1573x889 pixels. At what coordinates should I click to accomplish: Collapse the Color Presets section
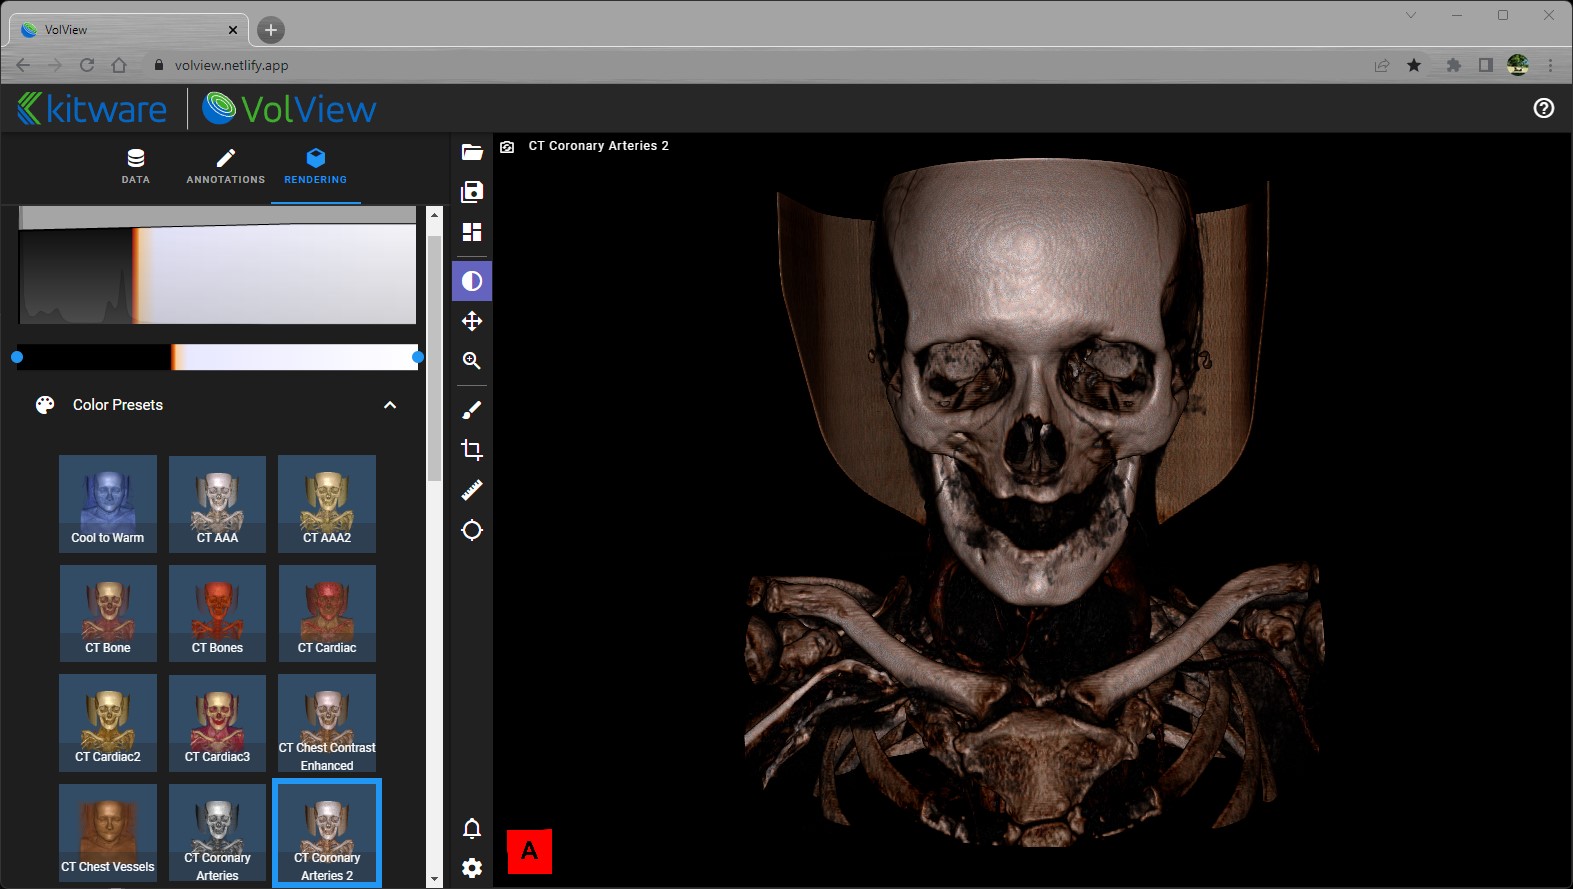390,405
